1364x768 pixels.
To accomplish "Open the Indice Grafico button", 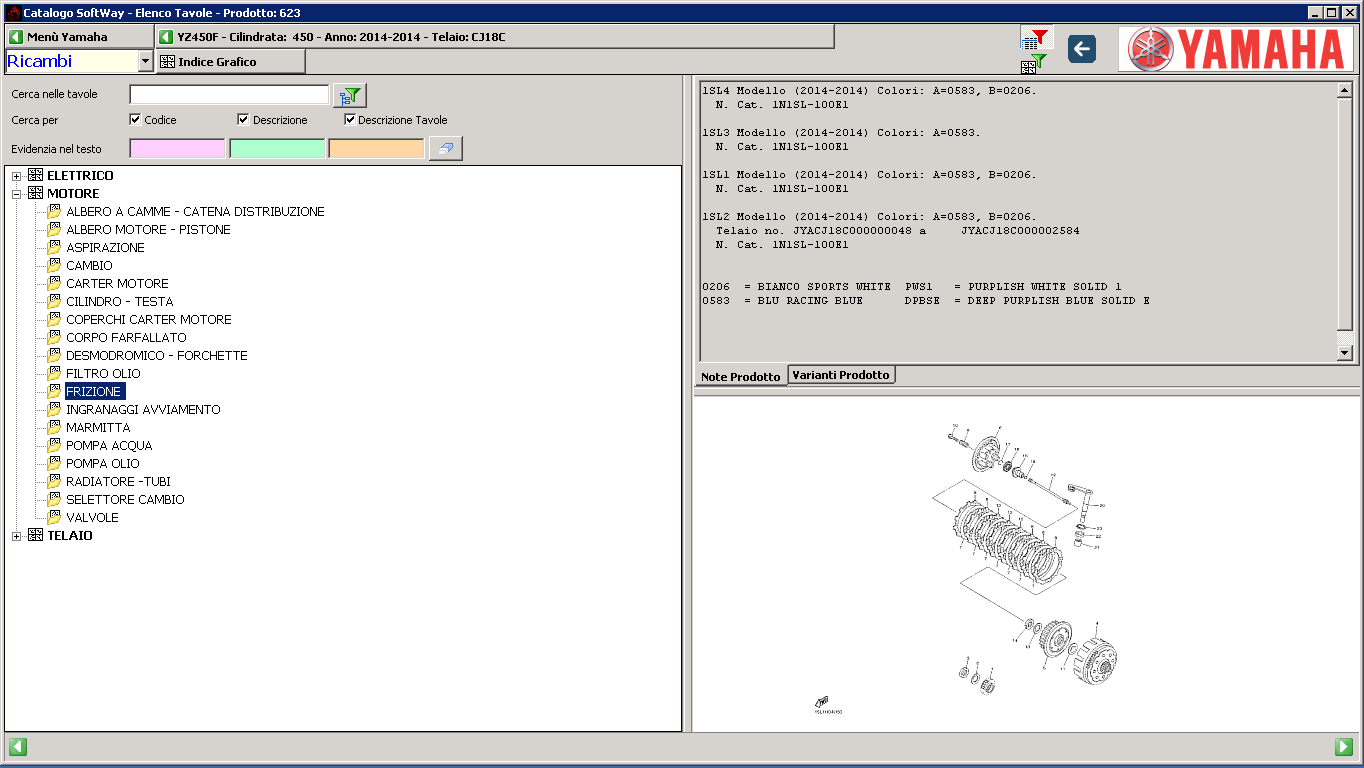I will point(230,61).
